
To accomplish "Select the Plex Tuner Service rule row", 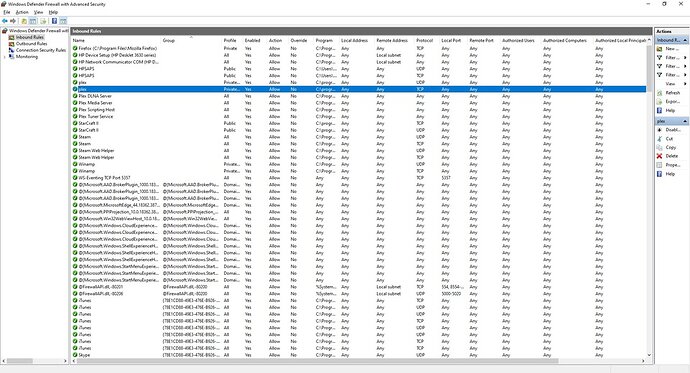I will [359, 117].
